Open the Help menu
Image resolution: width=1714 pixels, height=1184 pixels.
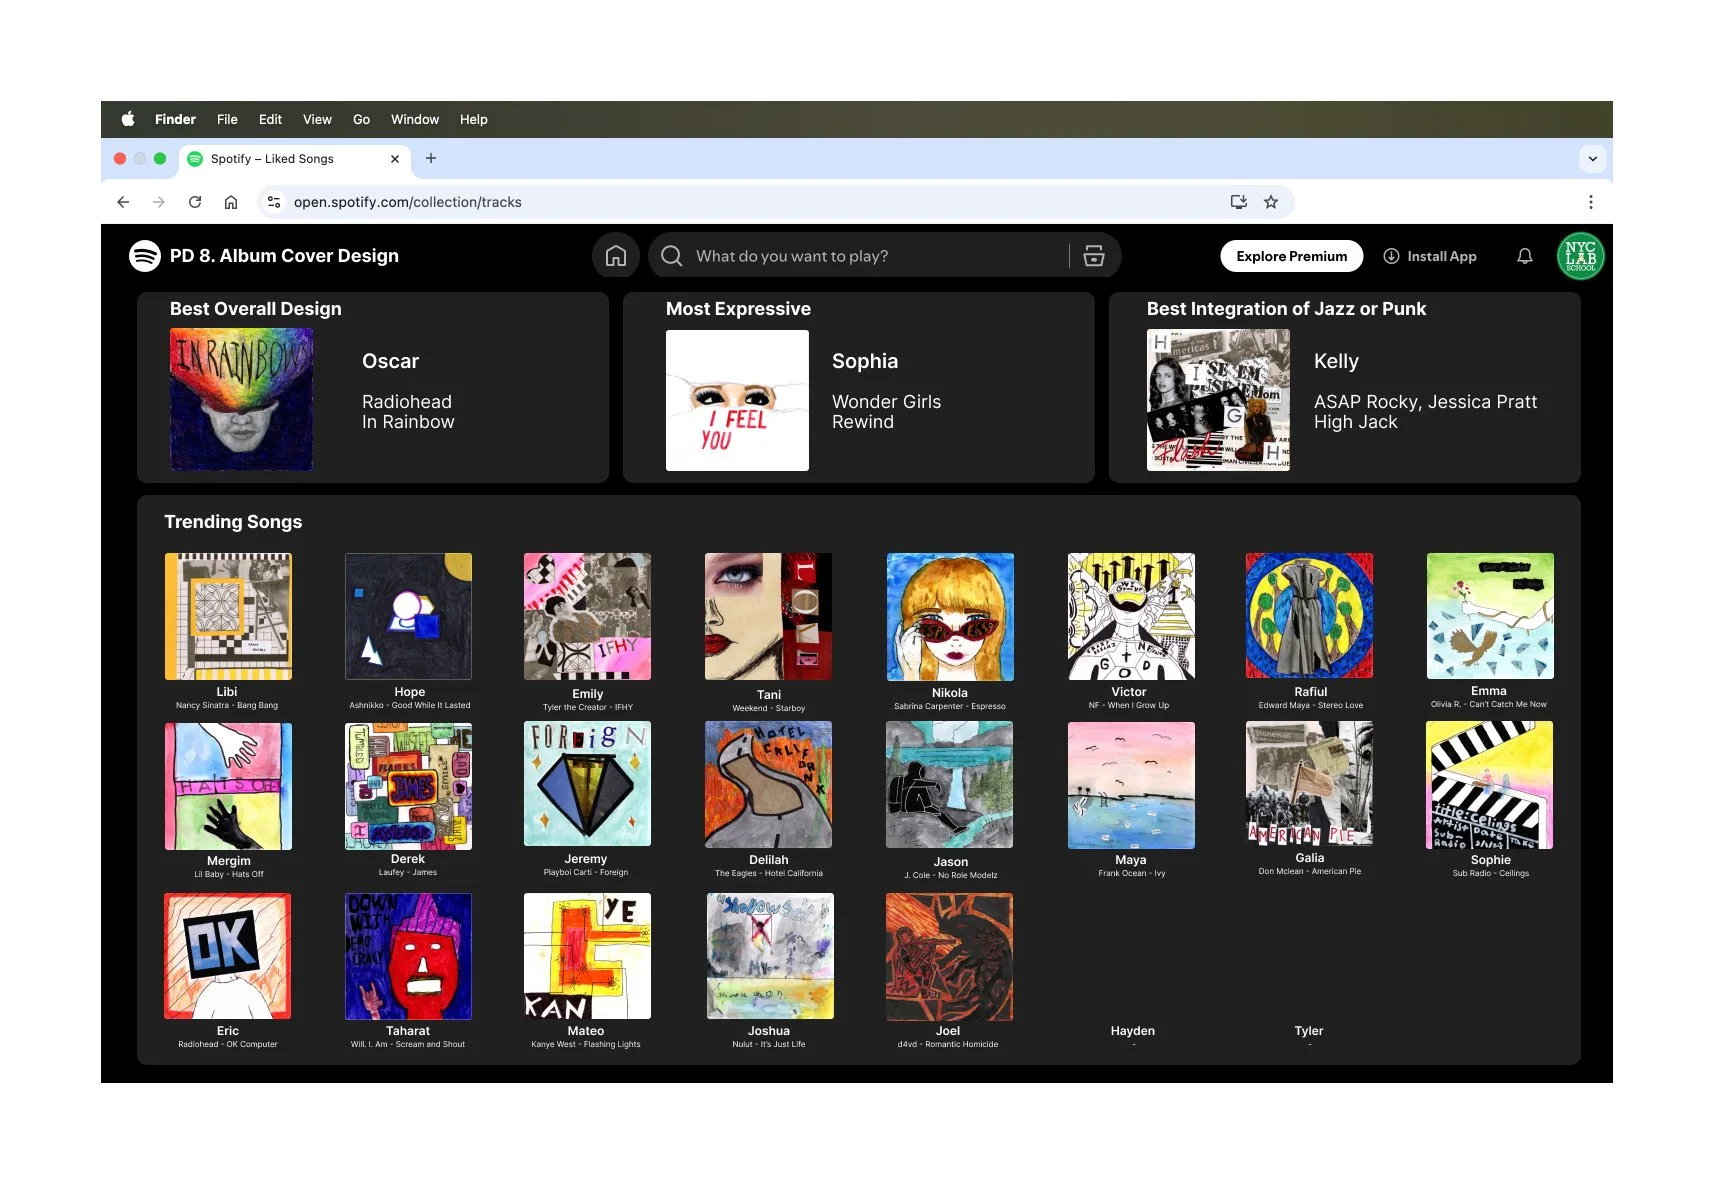(474, 119)
